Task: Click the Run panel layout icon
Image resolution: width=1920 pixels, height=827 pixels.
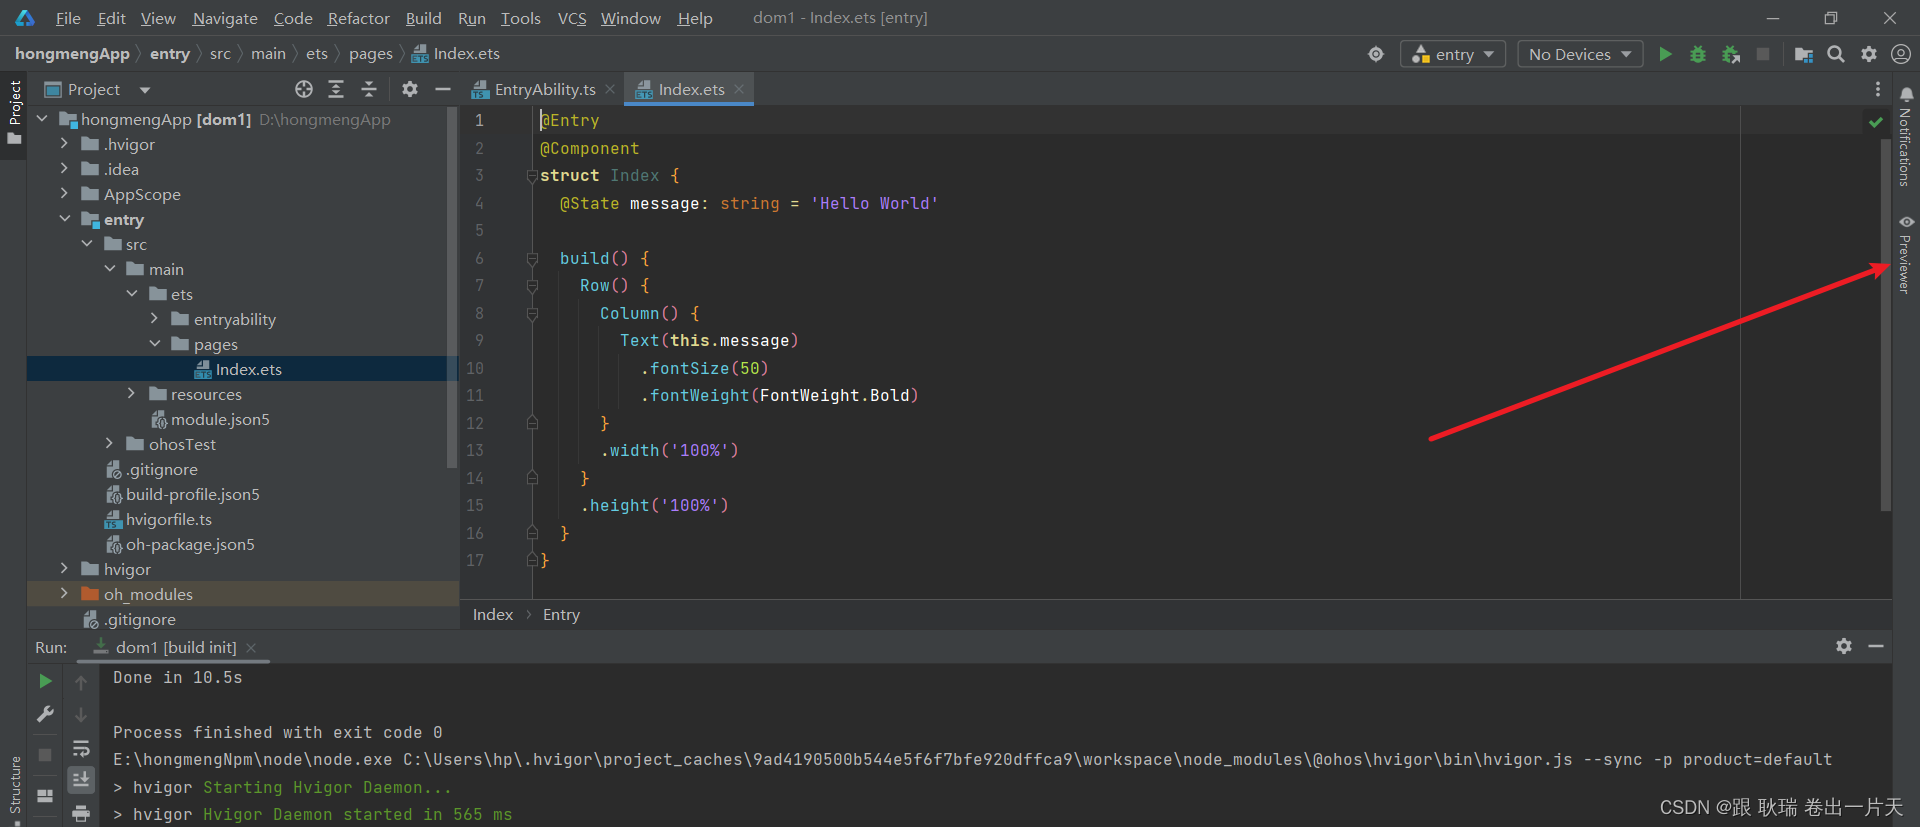Action: click(45, 796)
